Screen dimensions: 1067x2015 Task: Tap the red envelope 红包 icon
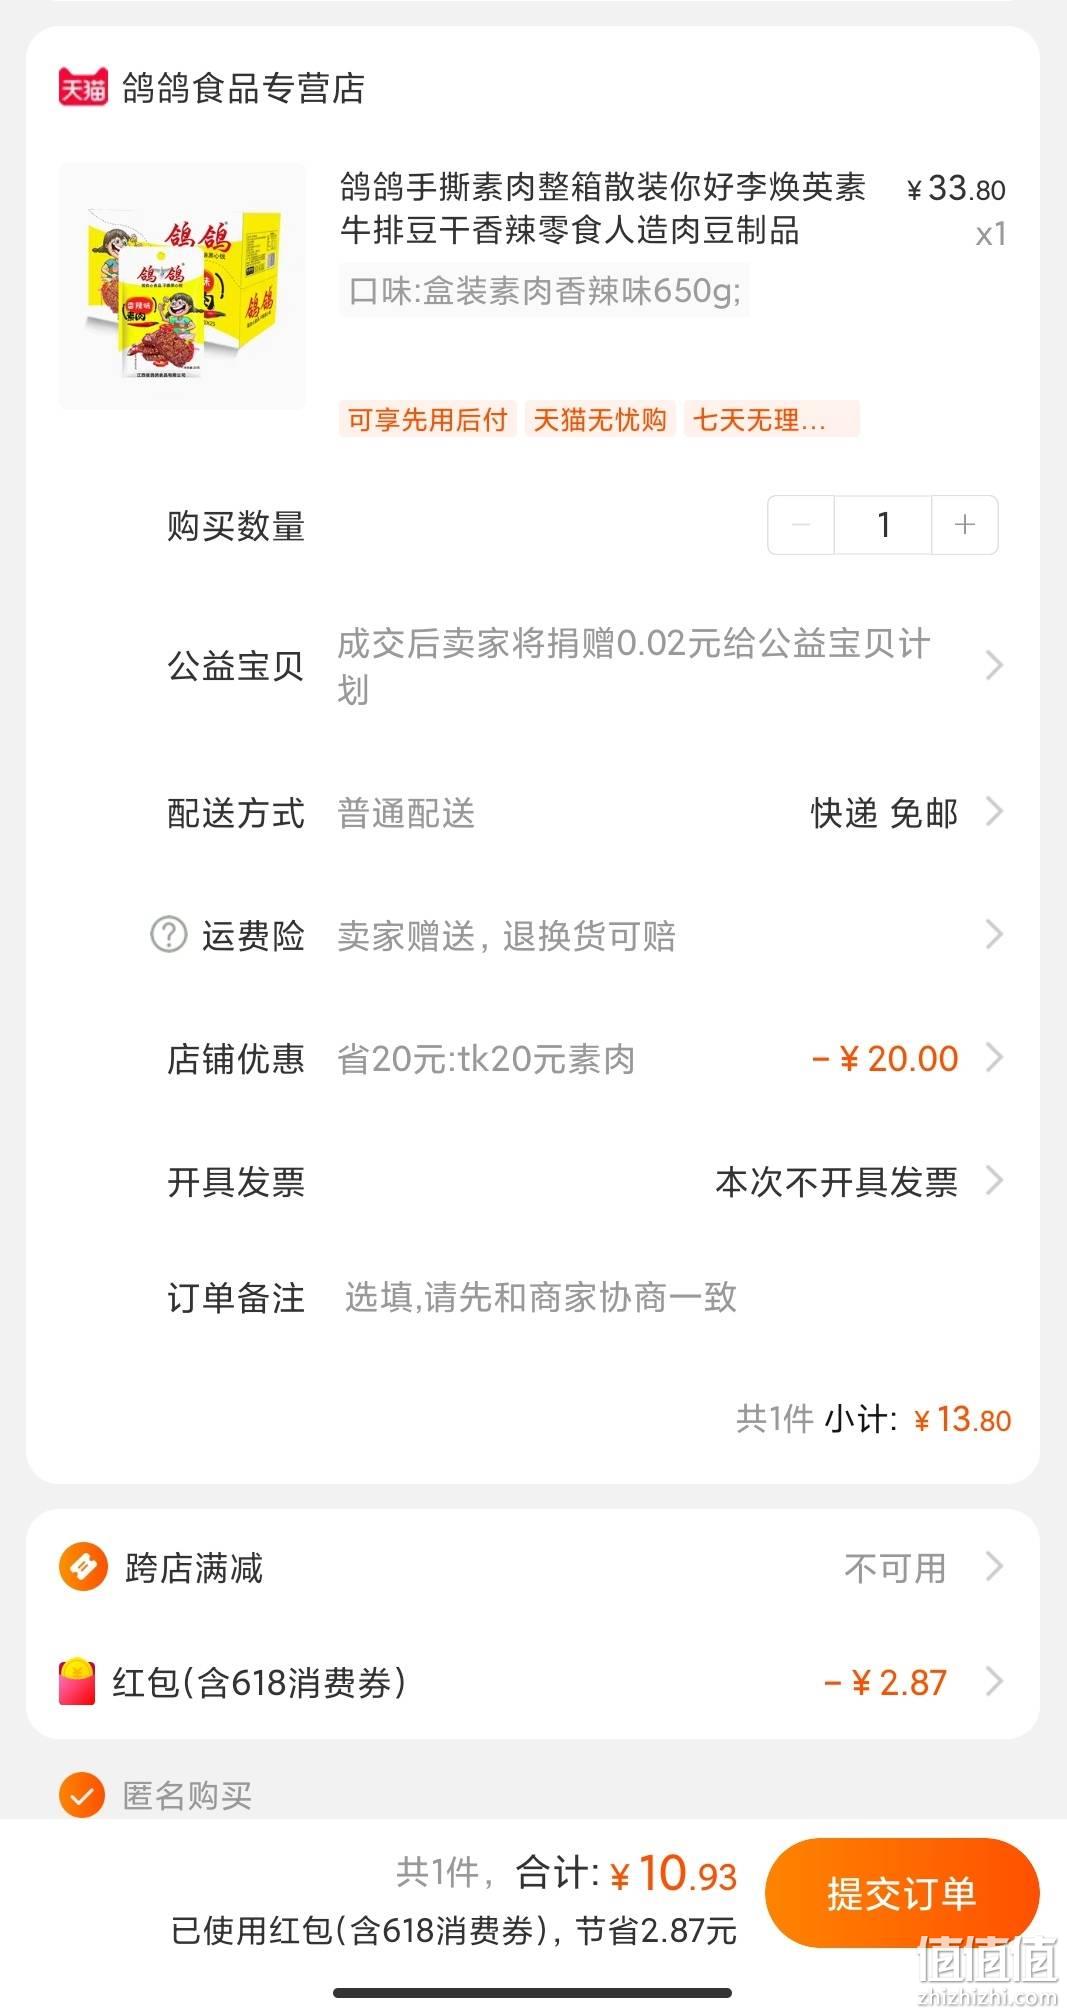pyautogui.click(x=77, y=1682)
